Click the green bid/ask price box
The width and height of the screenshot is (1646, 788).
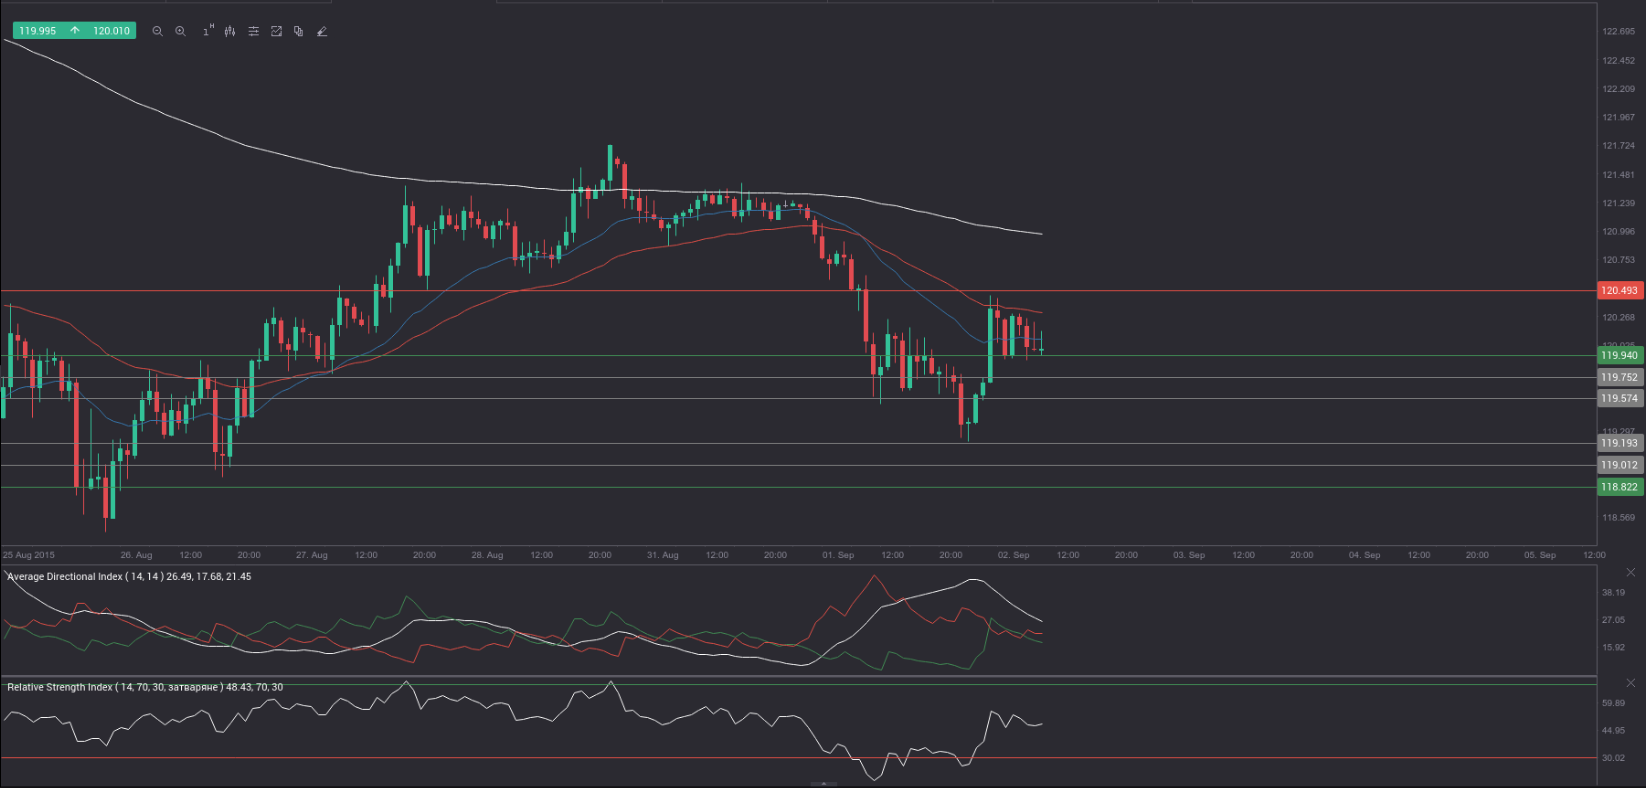click(74, 31)
